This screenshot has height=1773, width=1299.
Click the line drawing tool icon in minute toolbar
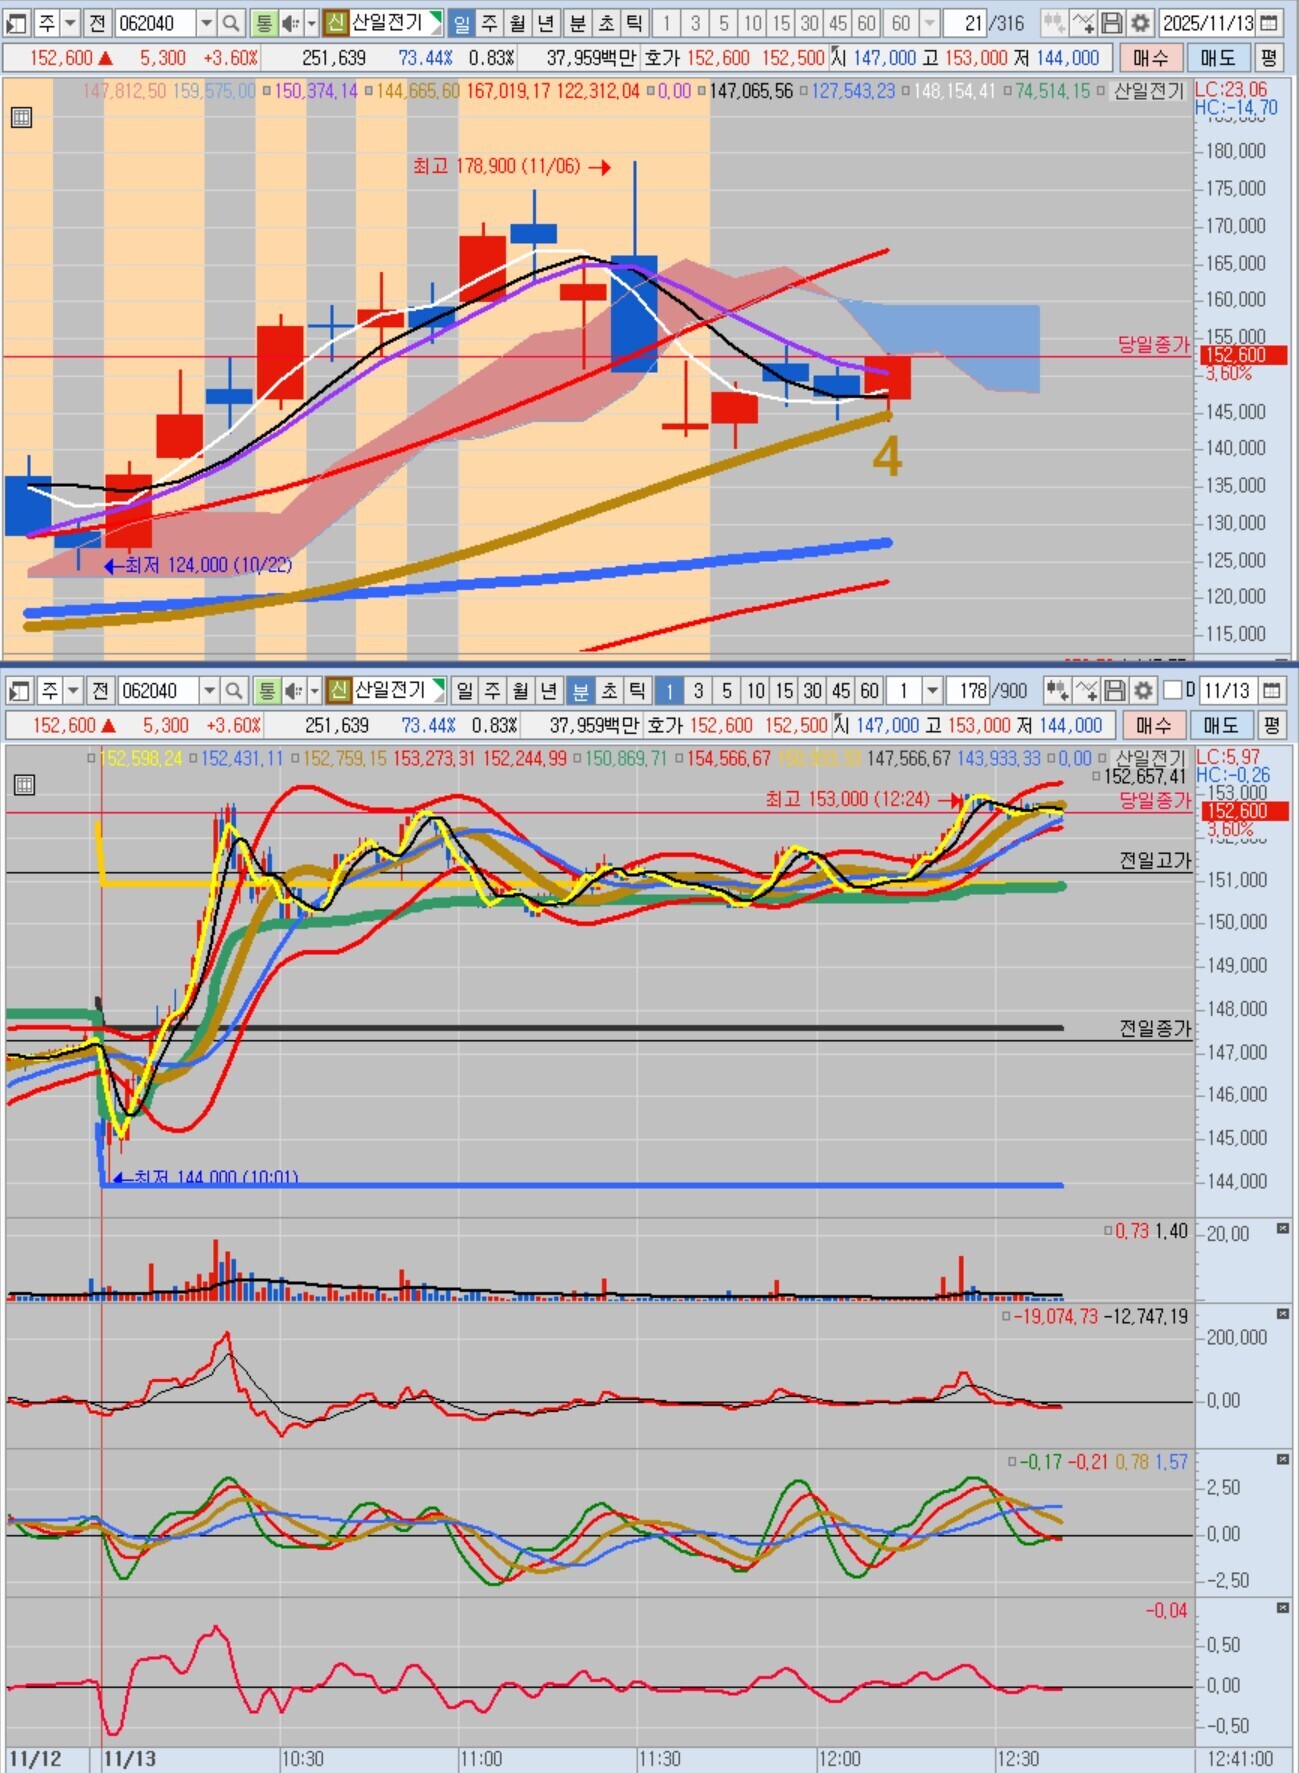[1086, 690]
